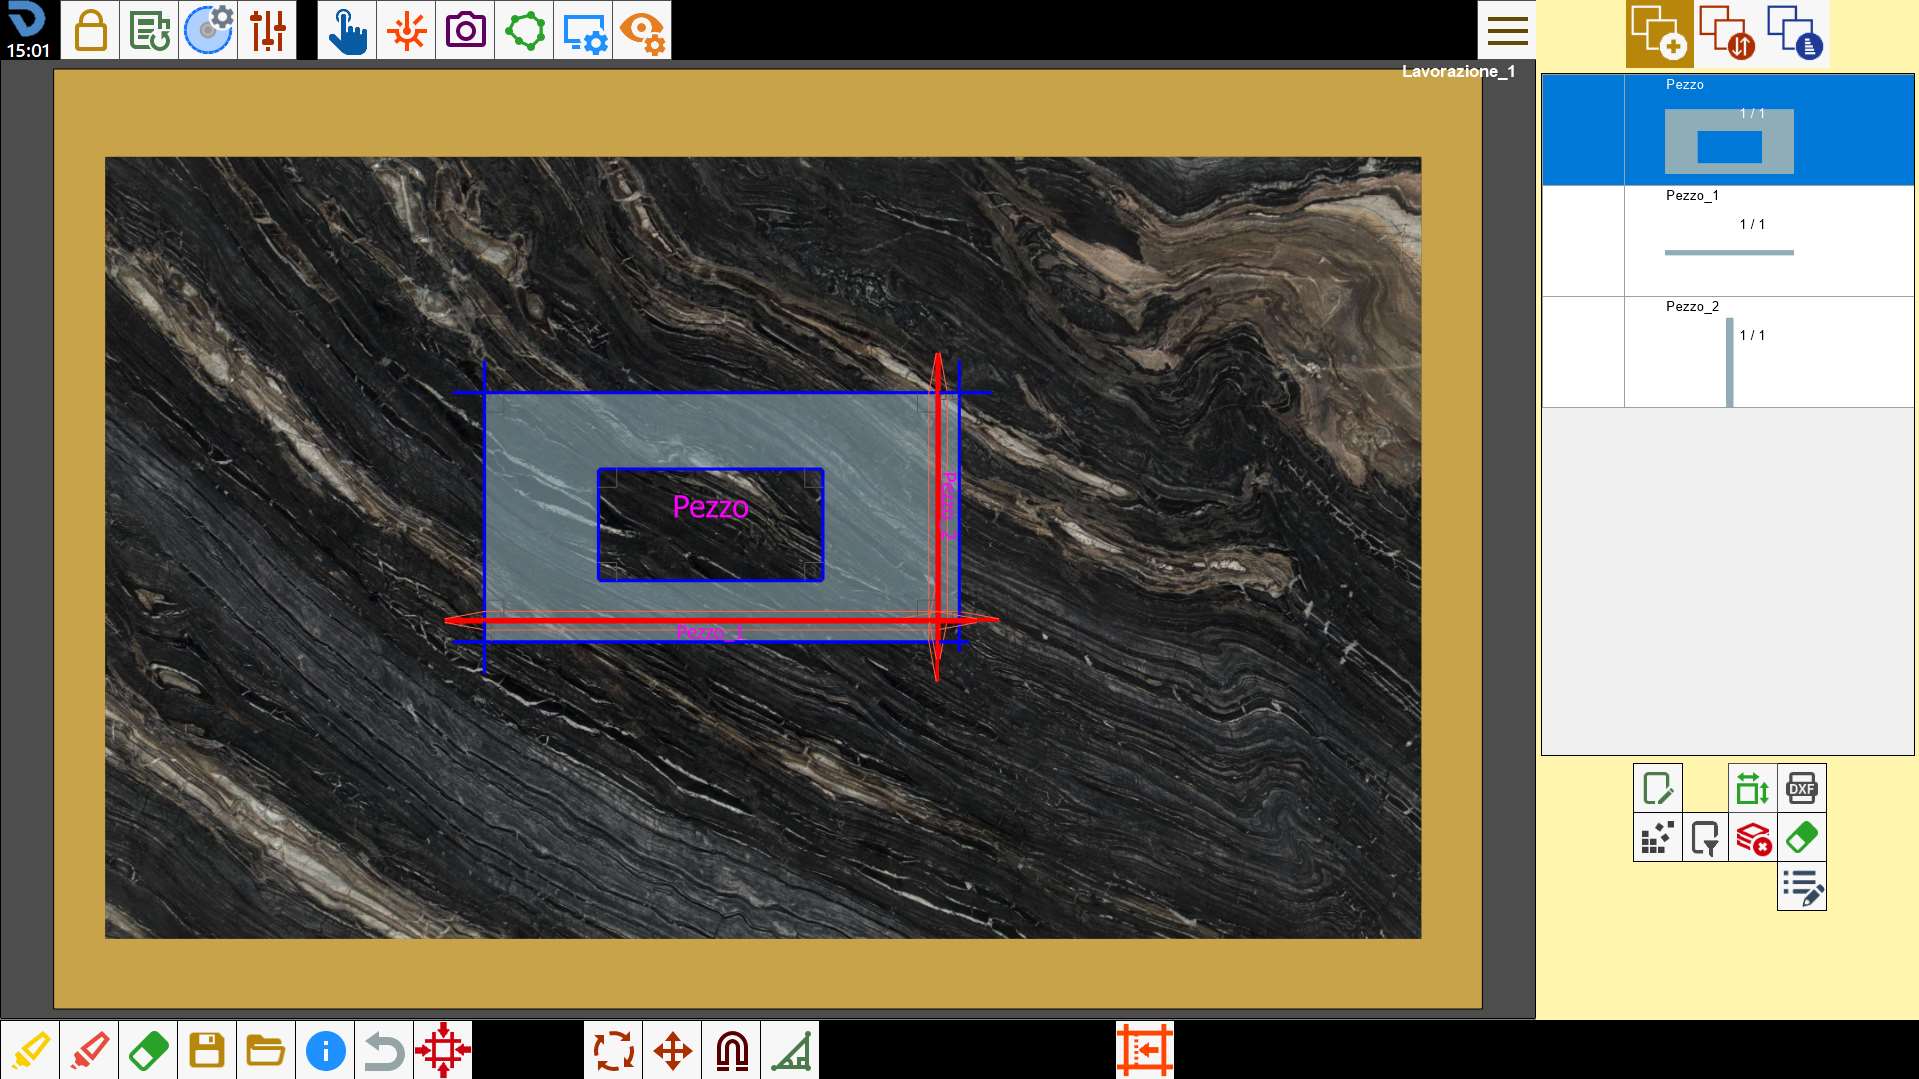Toggle the eye visibility settings icon
Image resolution: width=1919 pixels, height=1079 pixels.
(x=642, y=30)
